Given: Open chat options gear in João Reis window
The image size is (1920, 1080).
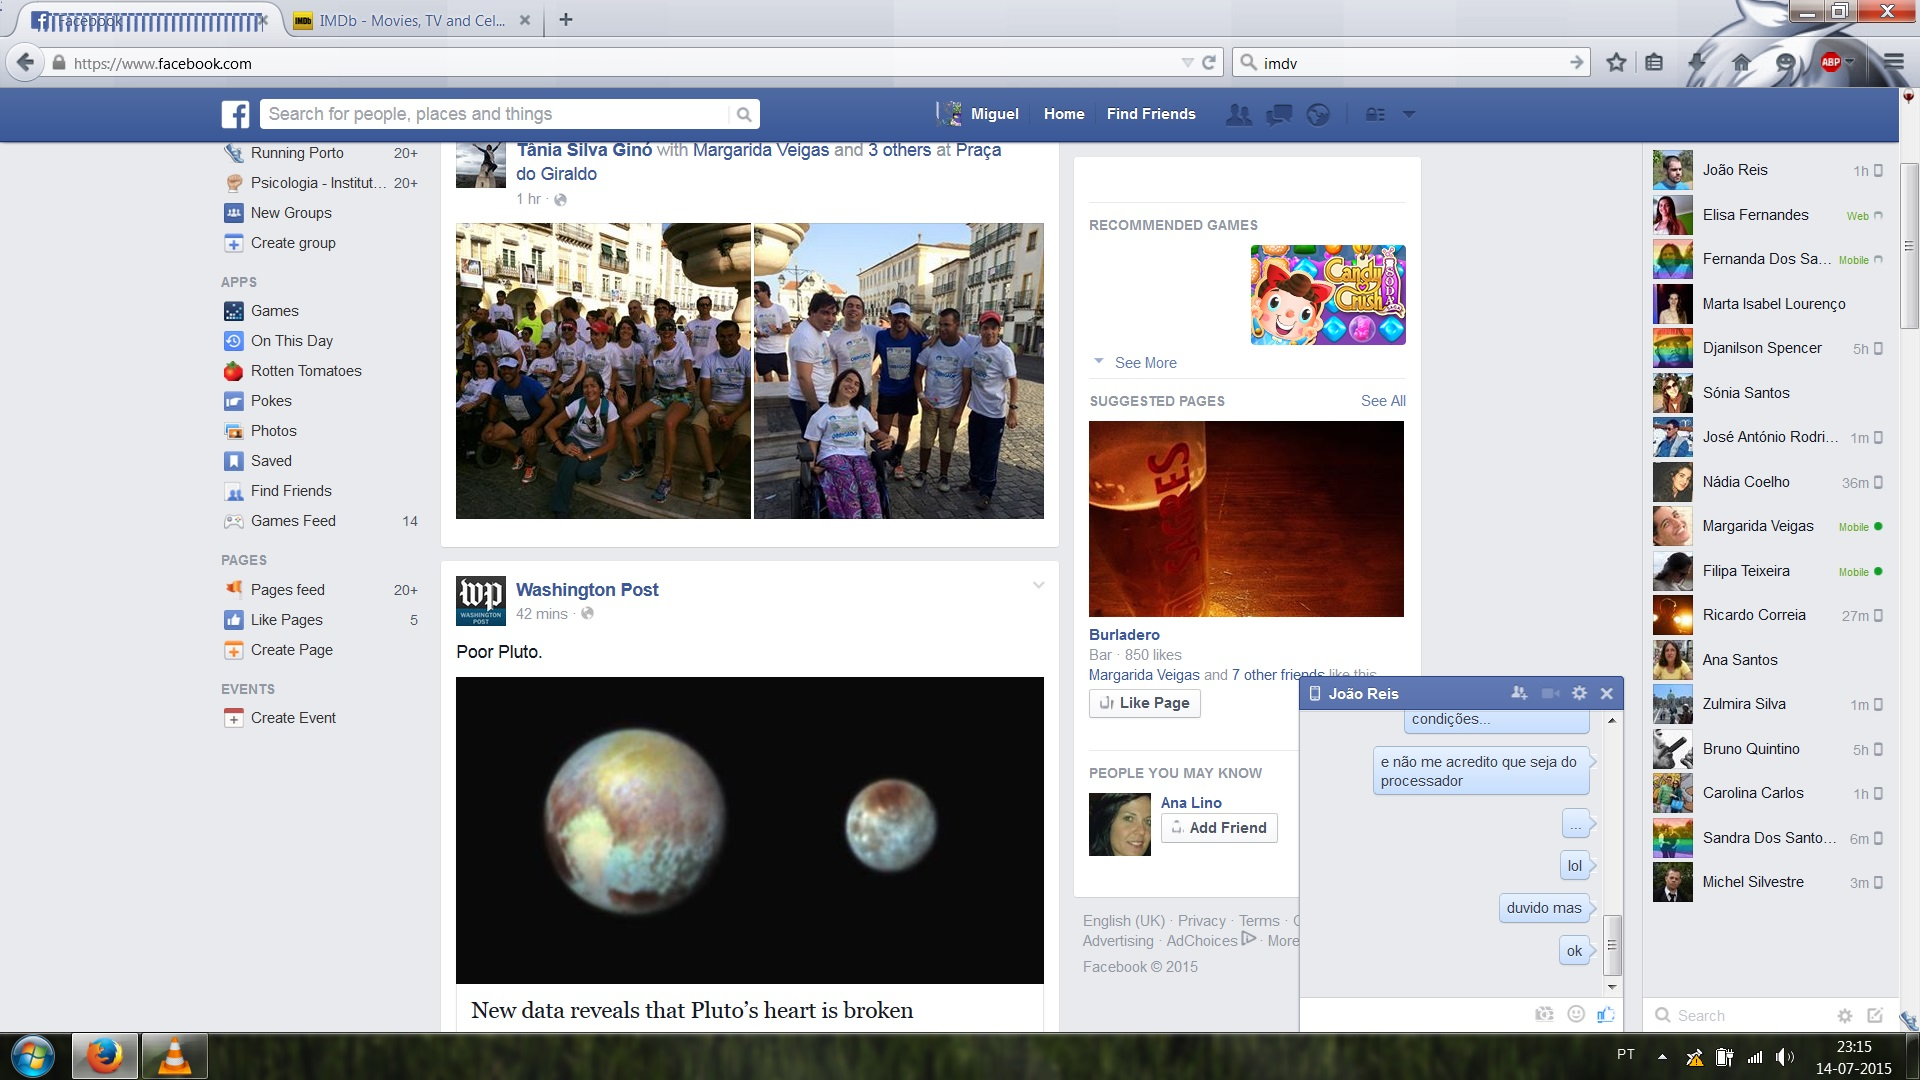Looking at the screenshot, I should (1579, 693).
